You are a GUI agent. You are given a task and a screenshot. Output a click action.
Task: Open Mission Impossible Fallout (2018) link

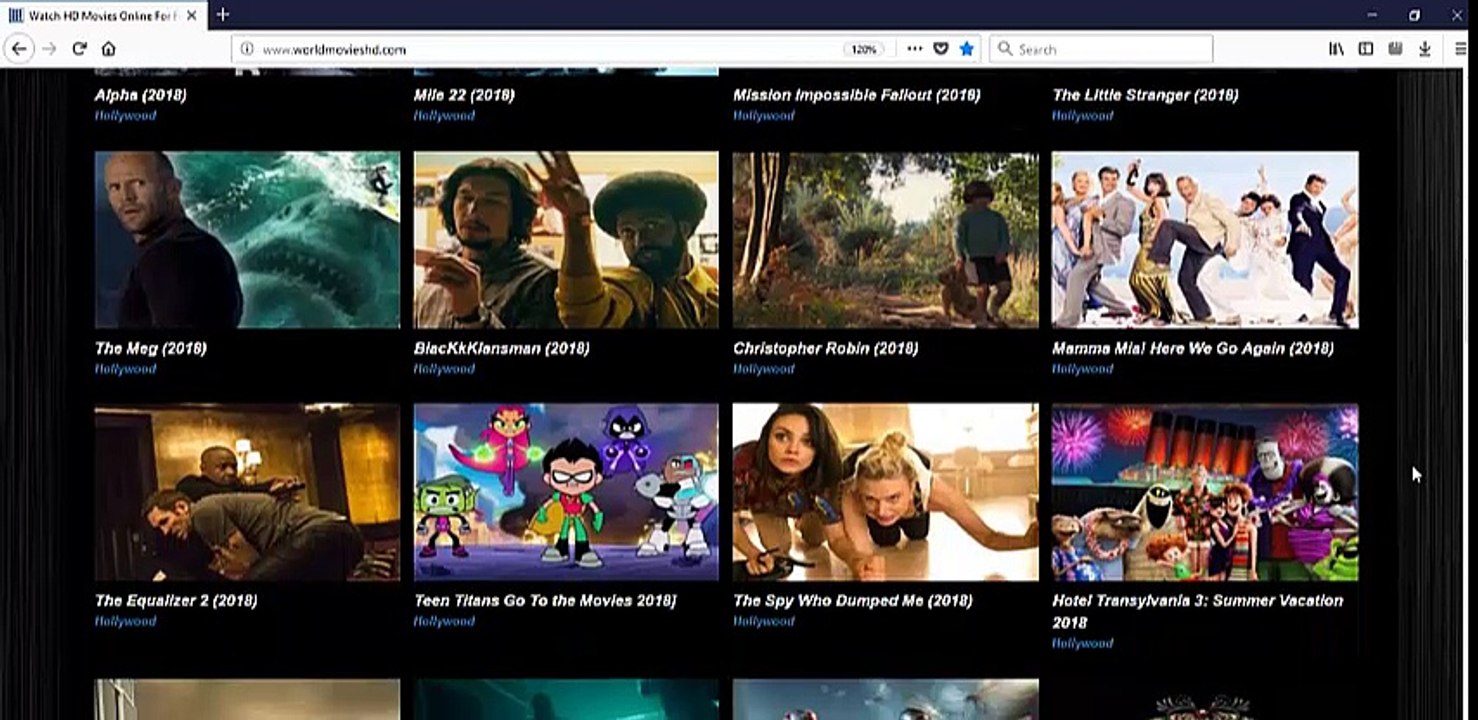pyautogui.click(x=857, y=95)
